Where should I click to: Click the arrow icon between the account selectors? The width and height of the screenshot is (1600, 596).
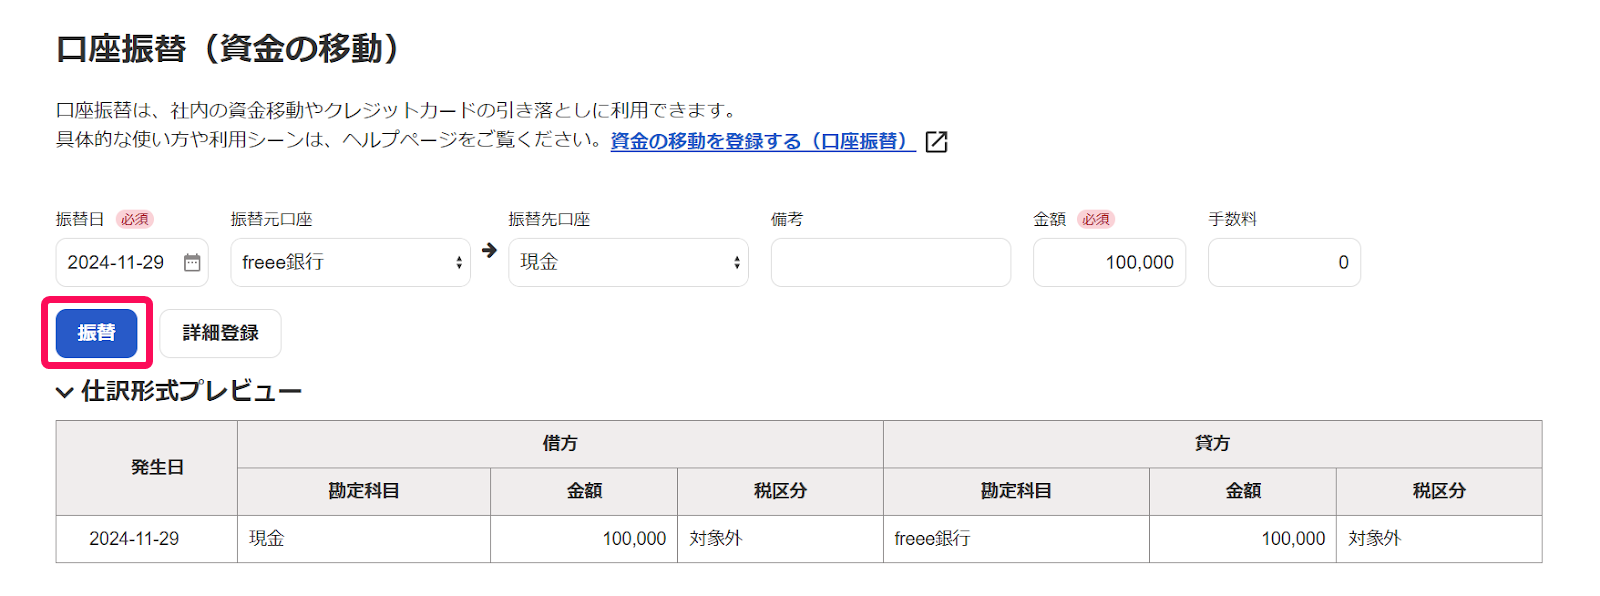pos(489,251)
